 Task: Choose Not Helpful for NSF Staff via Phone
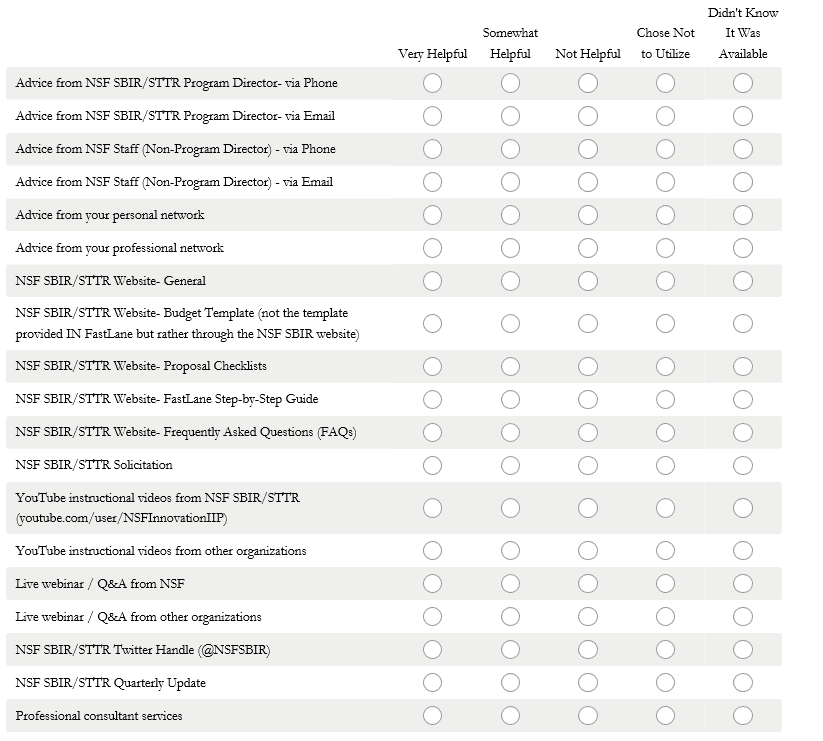(588, 150)
